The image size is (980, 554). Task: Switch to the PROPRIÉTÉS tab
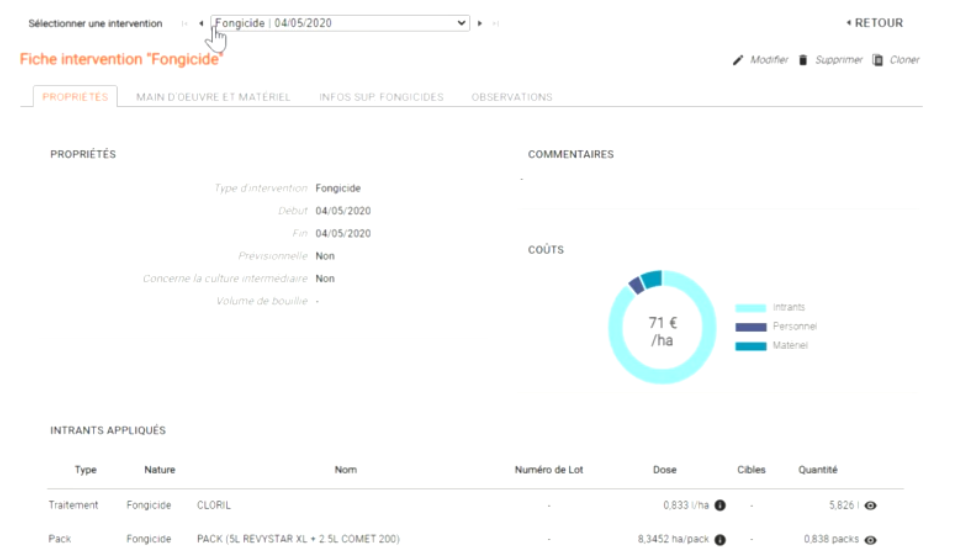[x=75, y=97]
